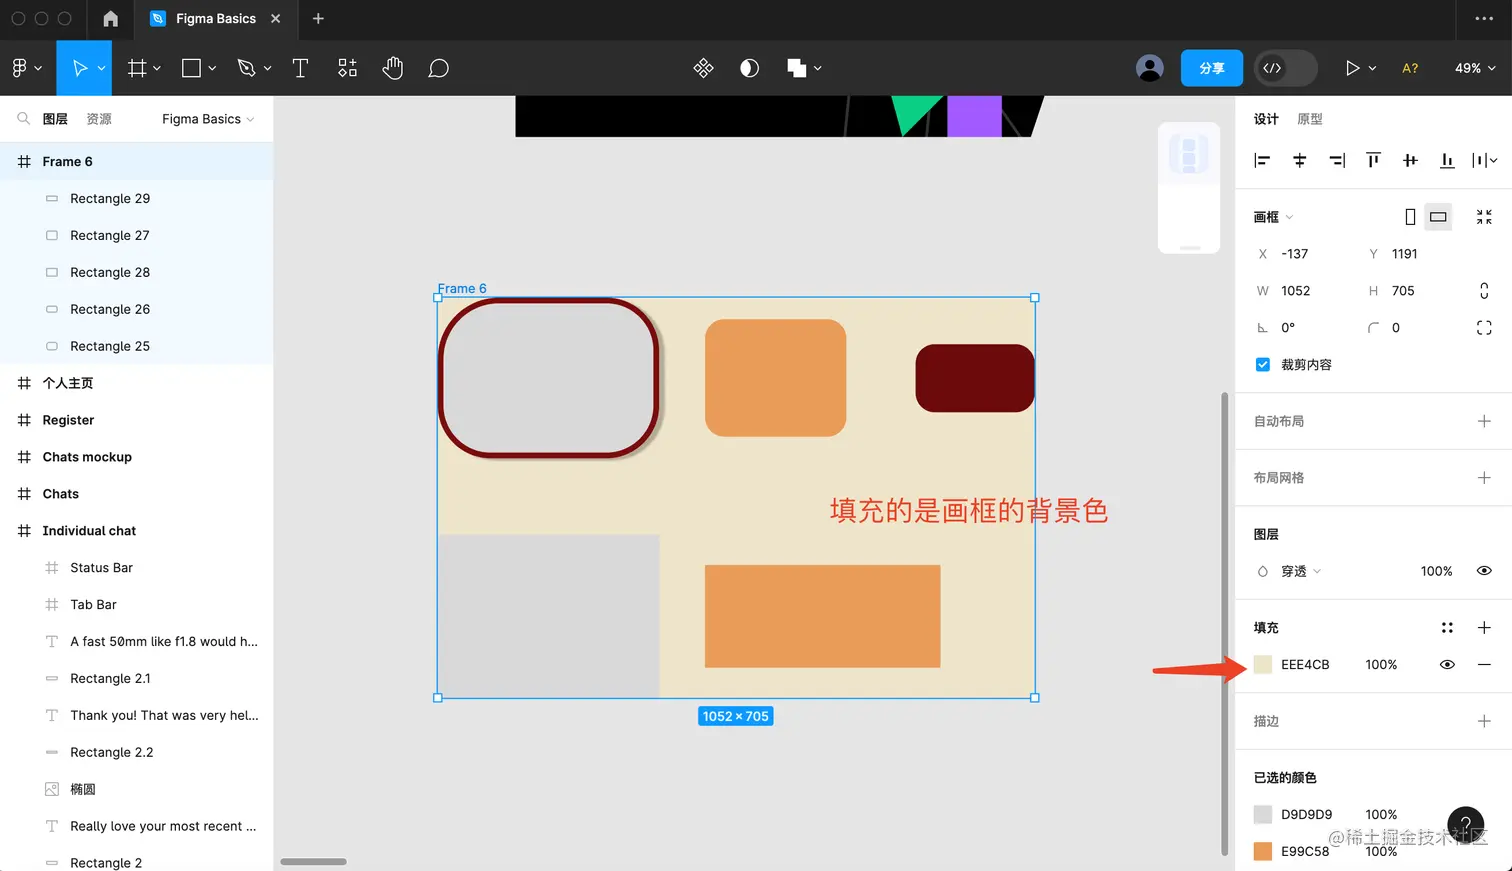Open the shape tools dropdown

tap(212, 69)
